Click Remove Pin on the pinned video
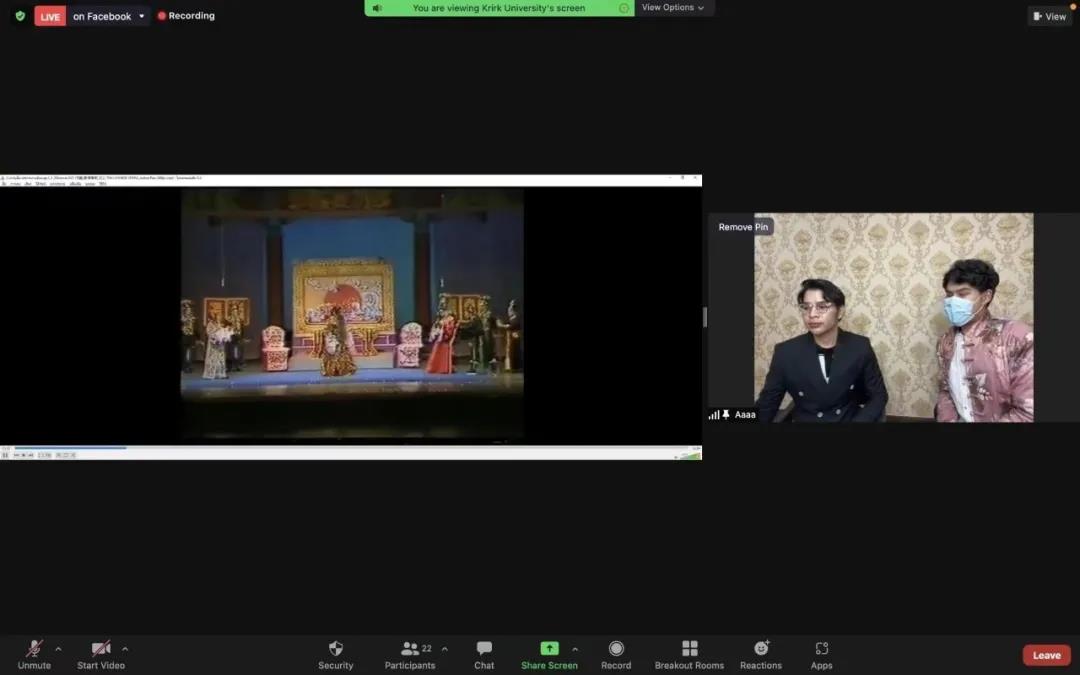1080x675 pixels. click(742, 227)
